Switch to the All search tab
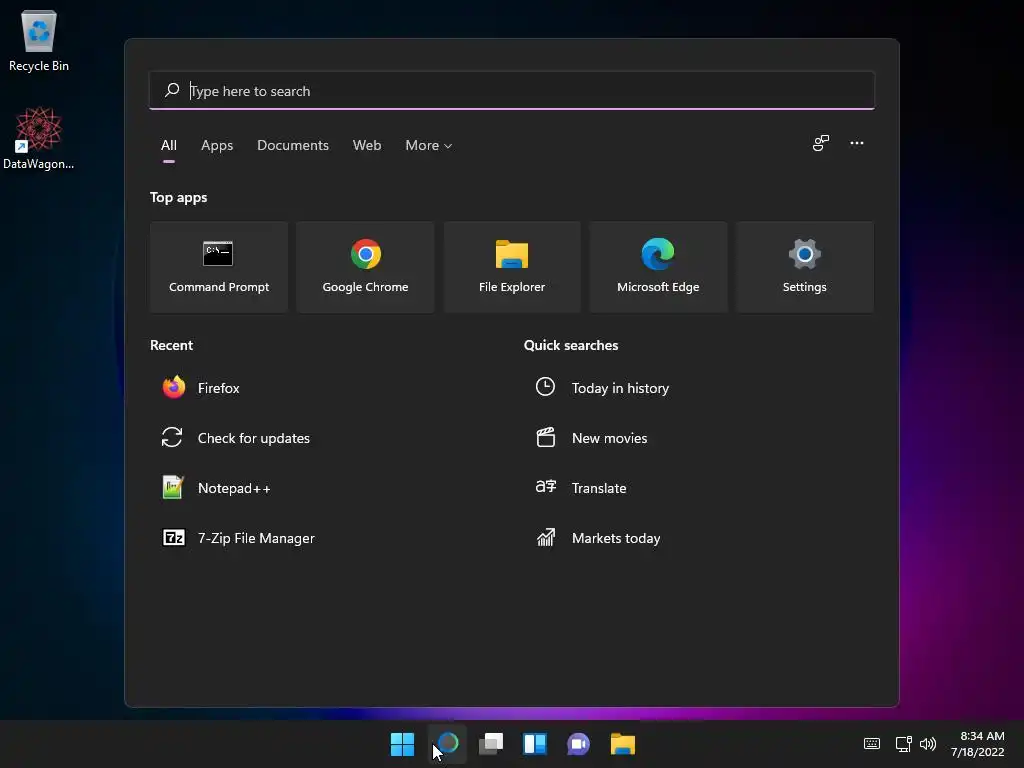The image size is (1024, 768). [168, 146]
